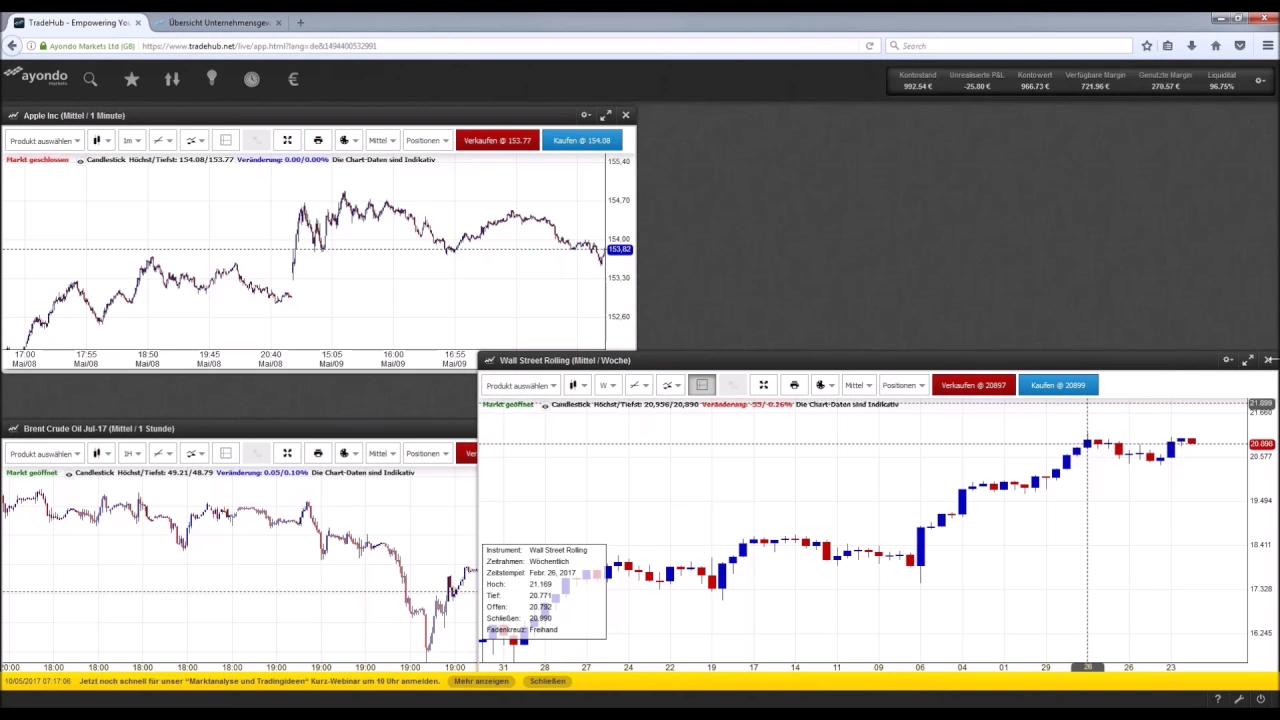Toggle crosshair grid in Apple chart toolbar
This screenshot has width=1280, height=720.
226,140
